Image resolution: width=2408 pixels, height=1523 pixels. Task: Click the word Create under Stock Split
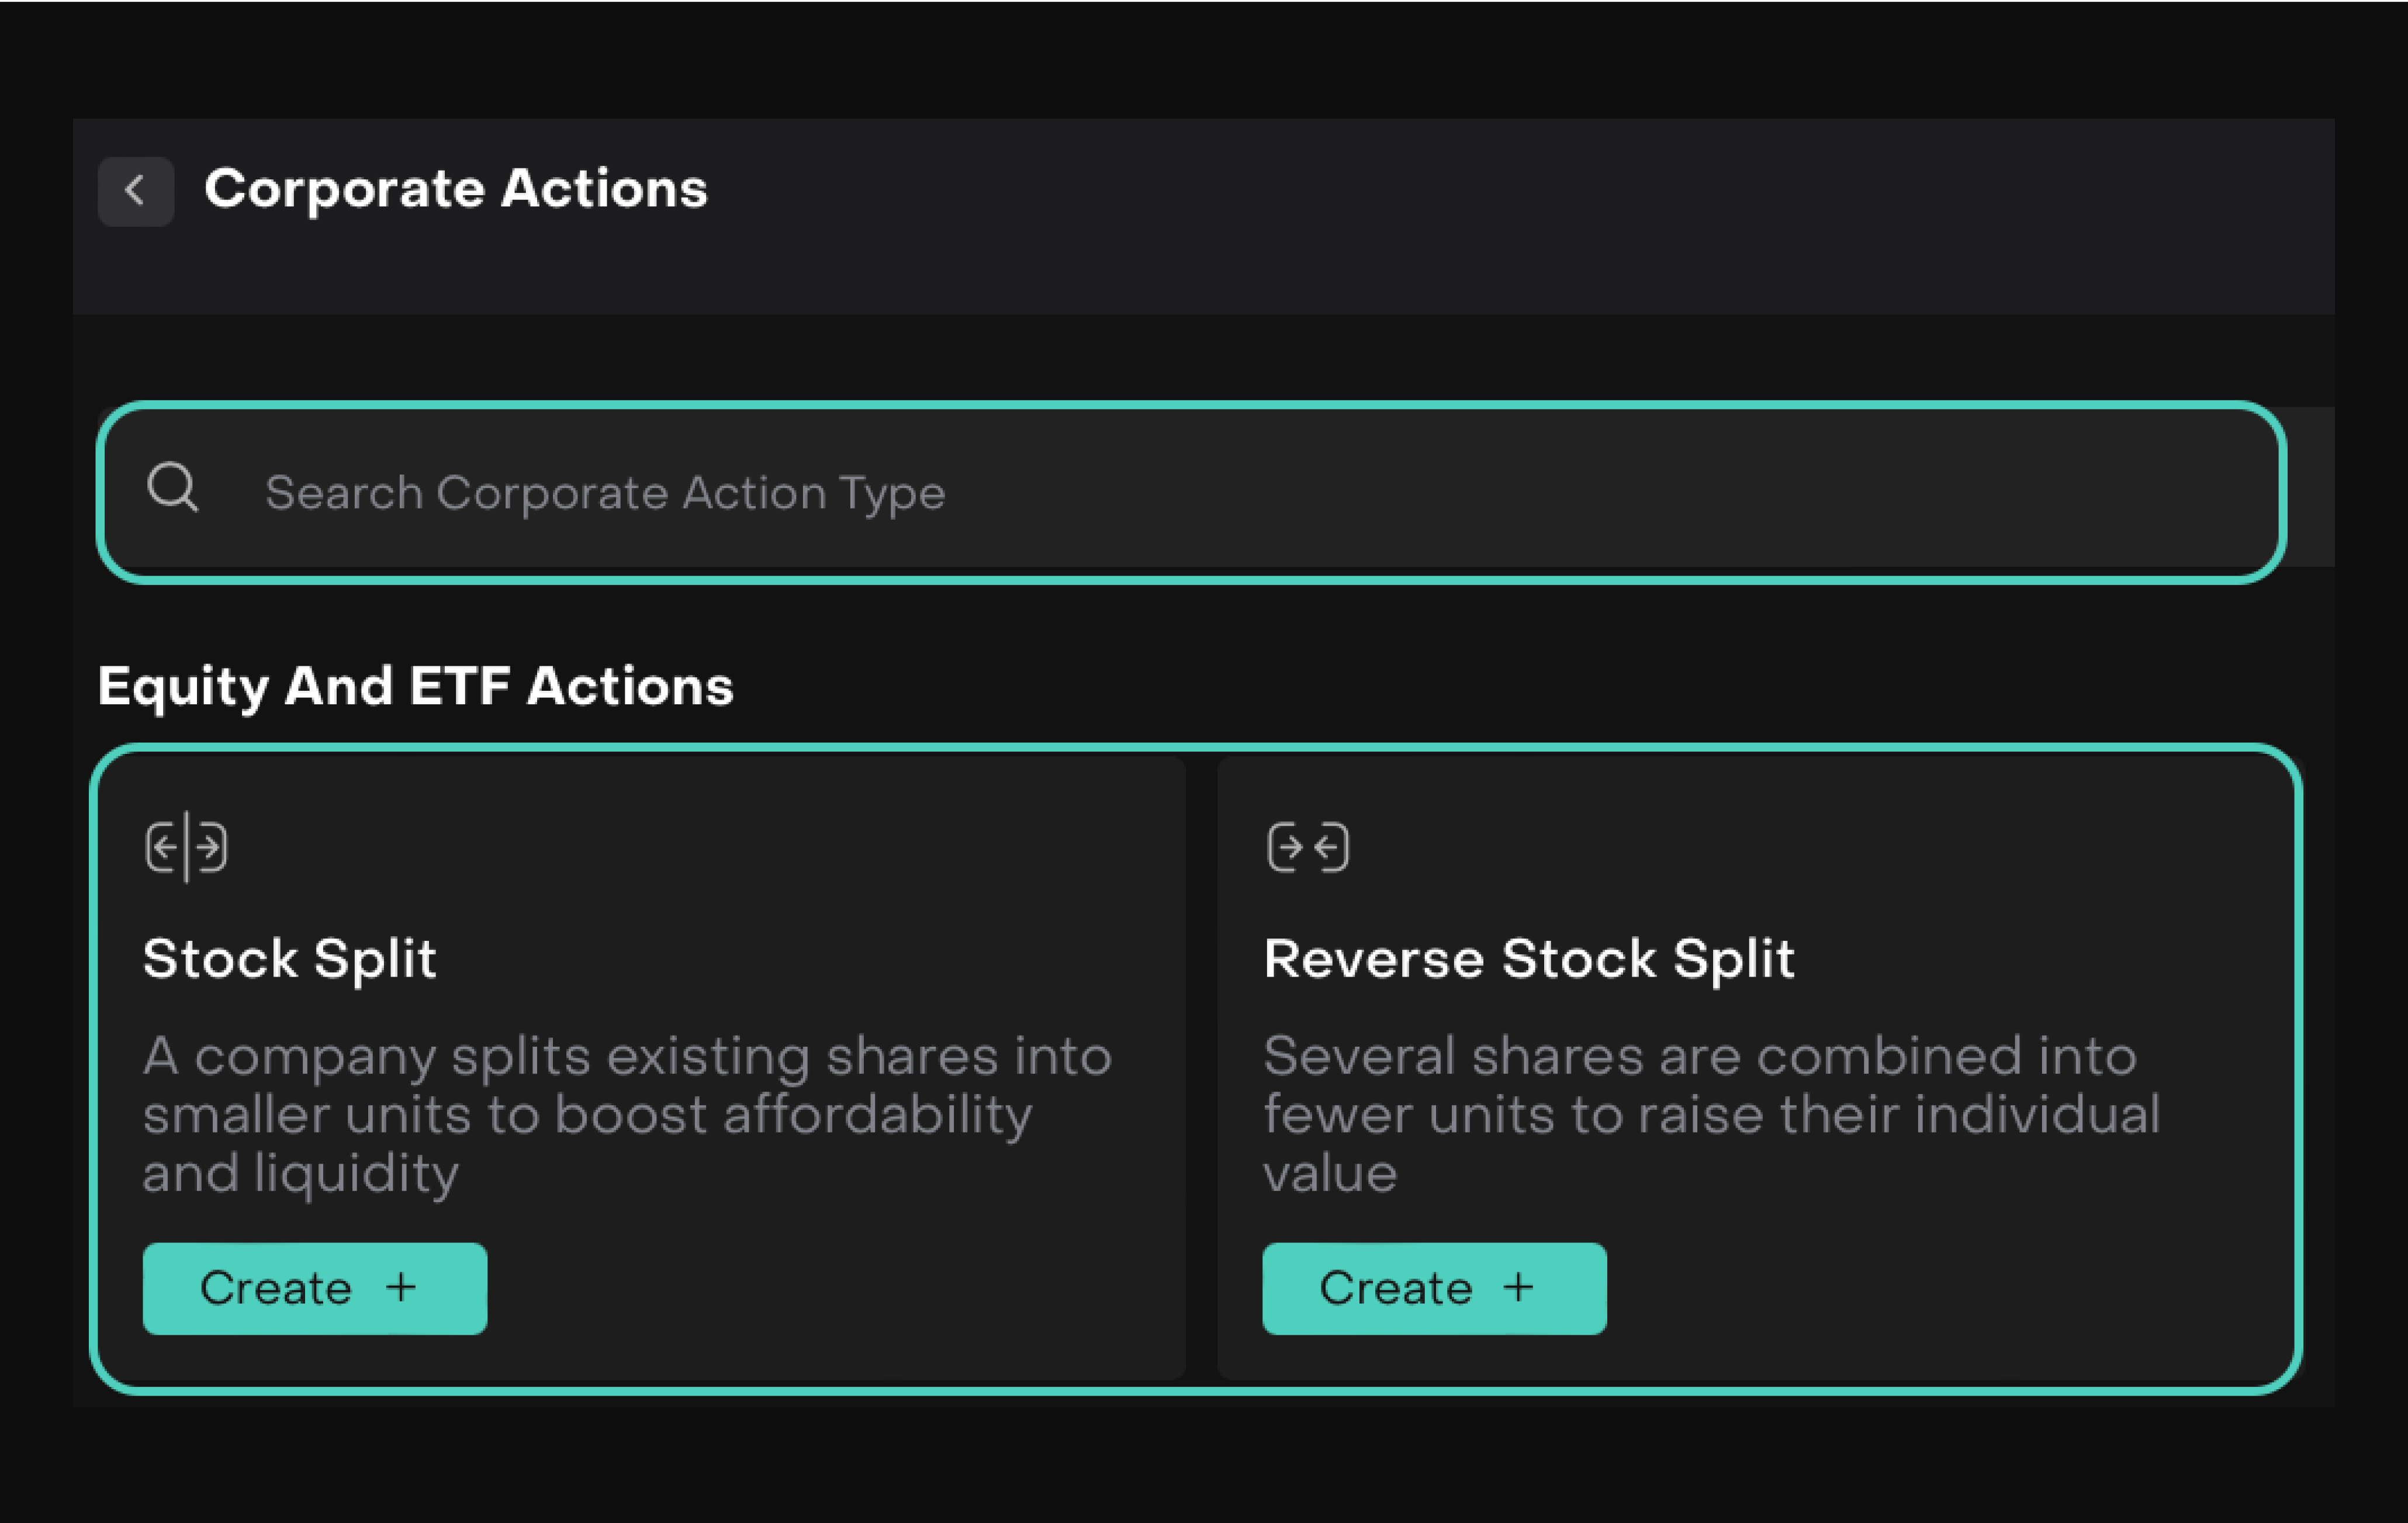[276, 1288]
